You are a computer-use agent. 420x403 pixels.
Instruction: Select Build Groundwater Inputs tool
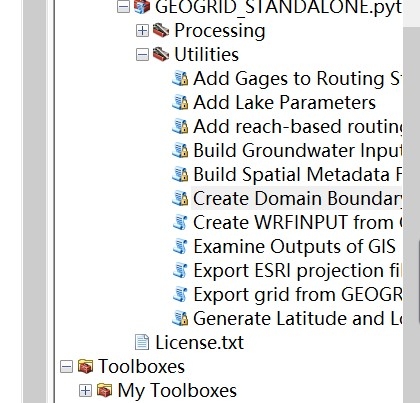[298, 150]
